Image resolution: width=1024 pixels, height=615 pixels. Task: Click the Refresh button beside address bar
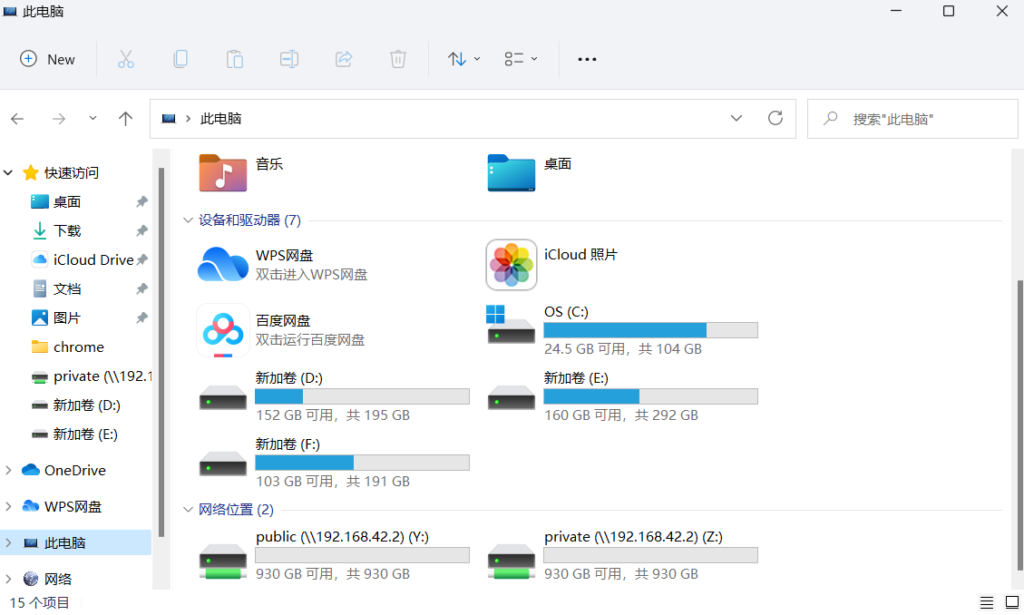[775, 118]
